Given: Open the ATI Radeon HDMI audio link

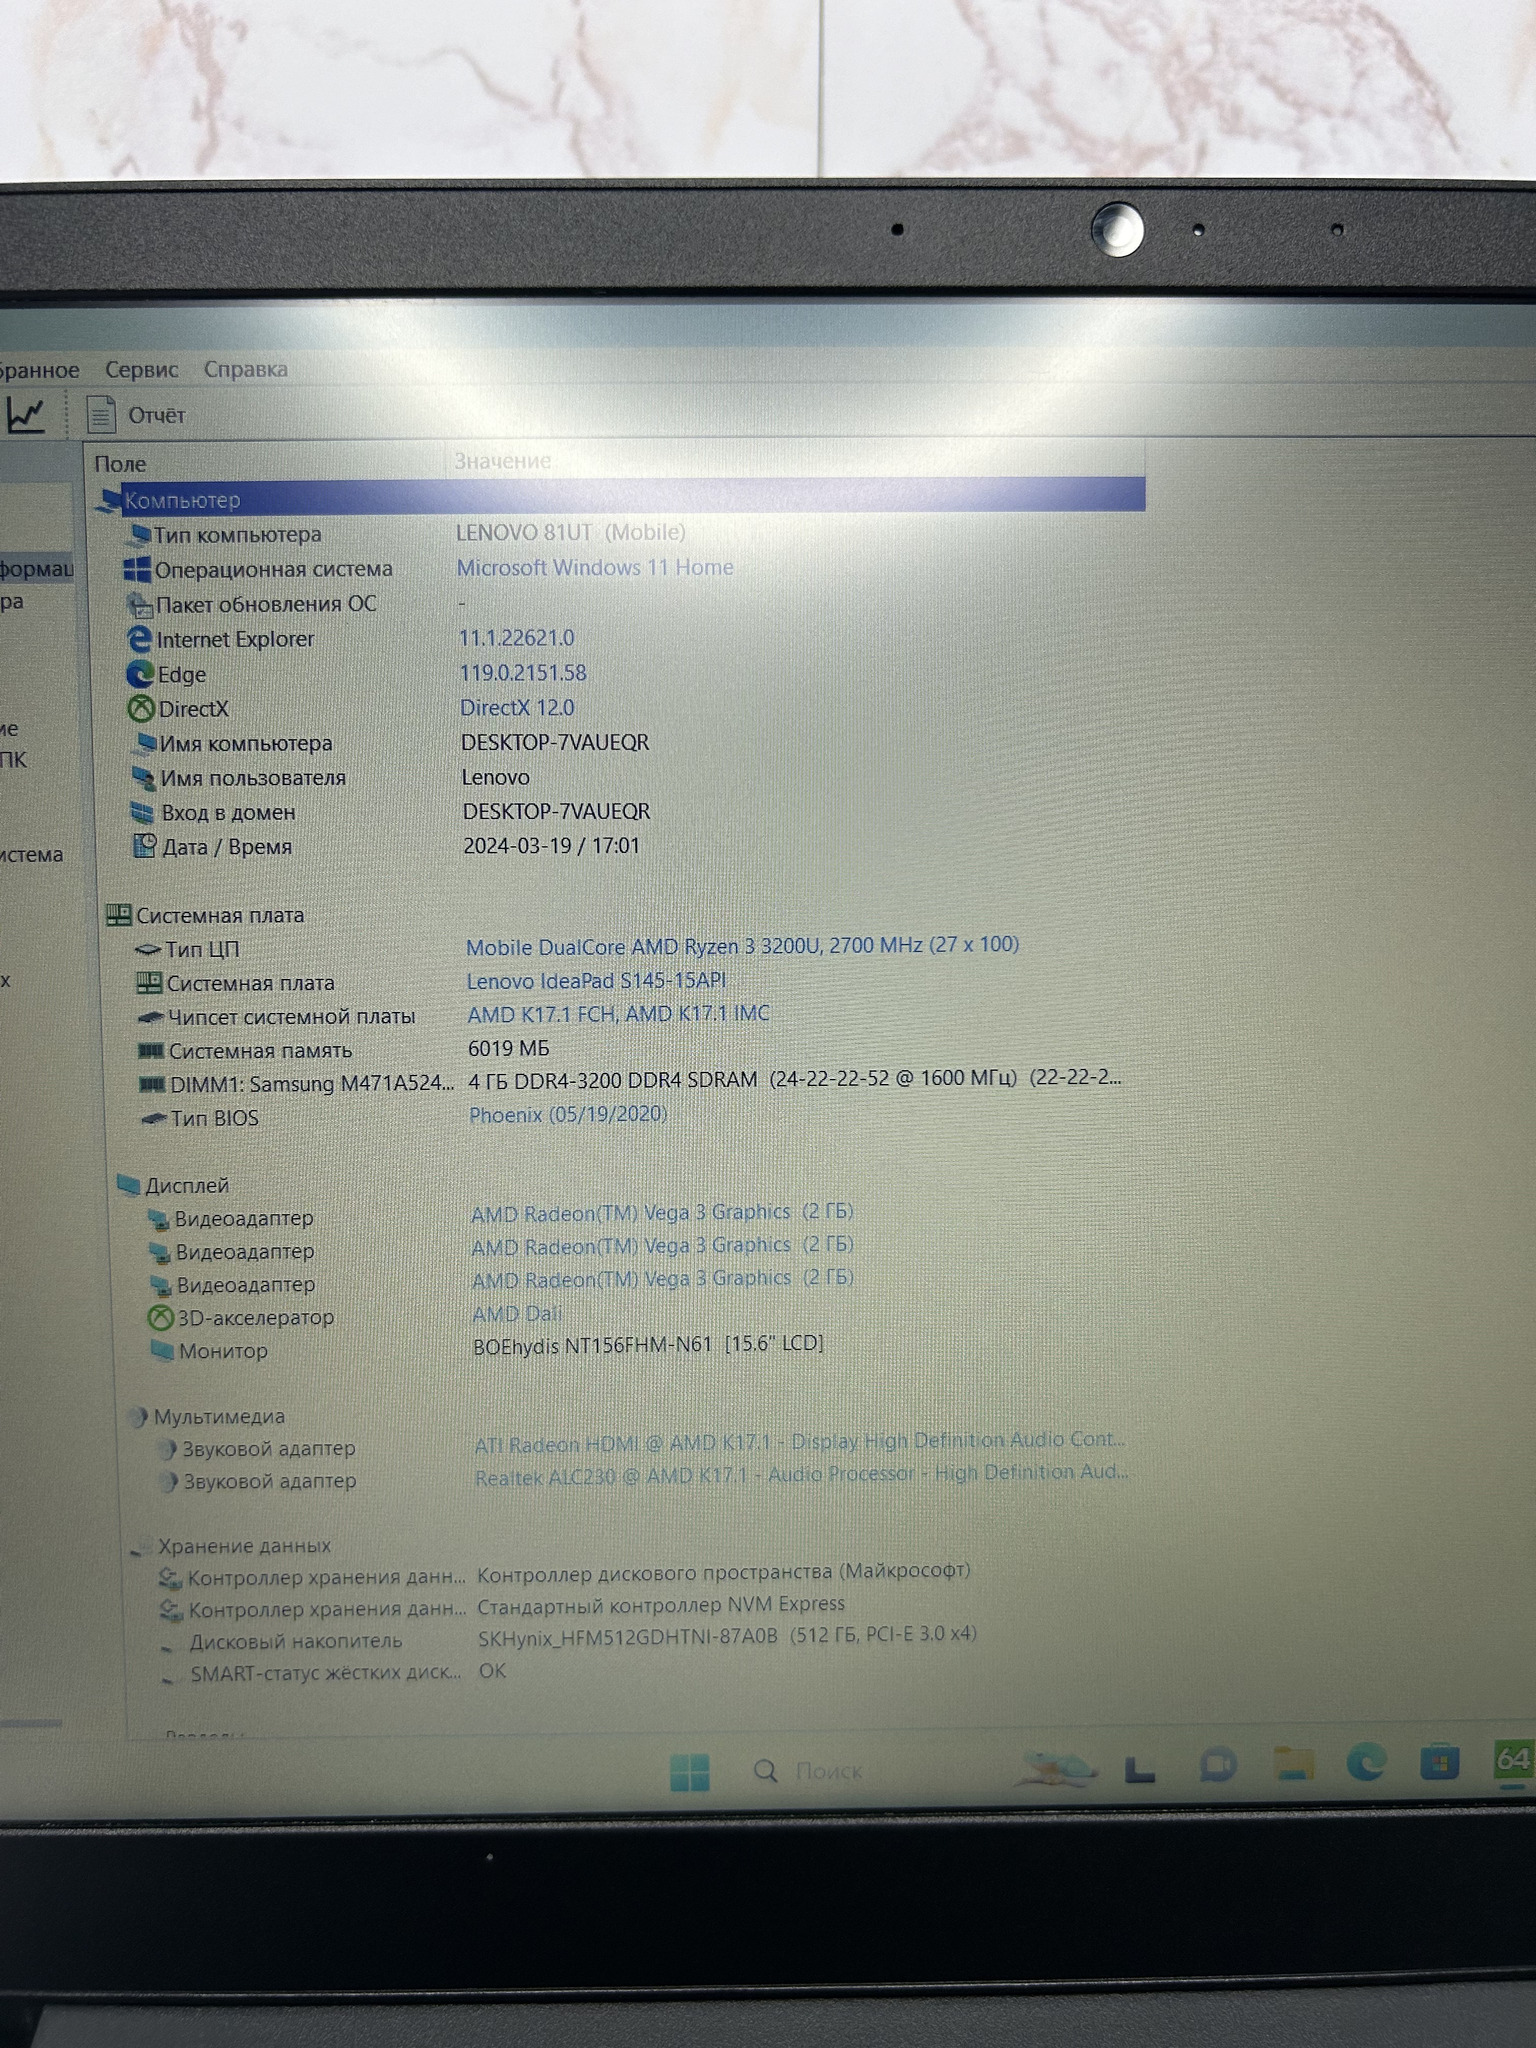Looking at the screenshot, I should (800, 1441).
